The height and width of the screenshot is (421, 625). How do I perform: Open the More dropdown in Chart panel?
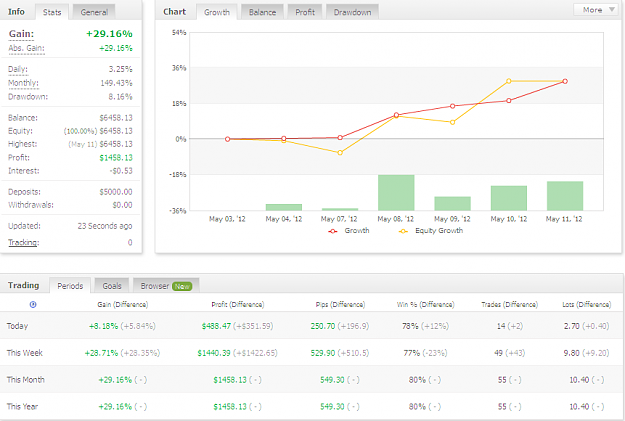tap(598, 10)
